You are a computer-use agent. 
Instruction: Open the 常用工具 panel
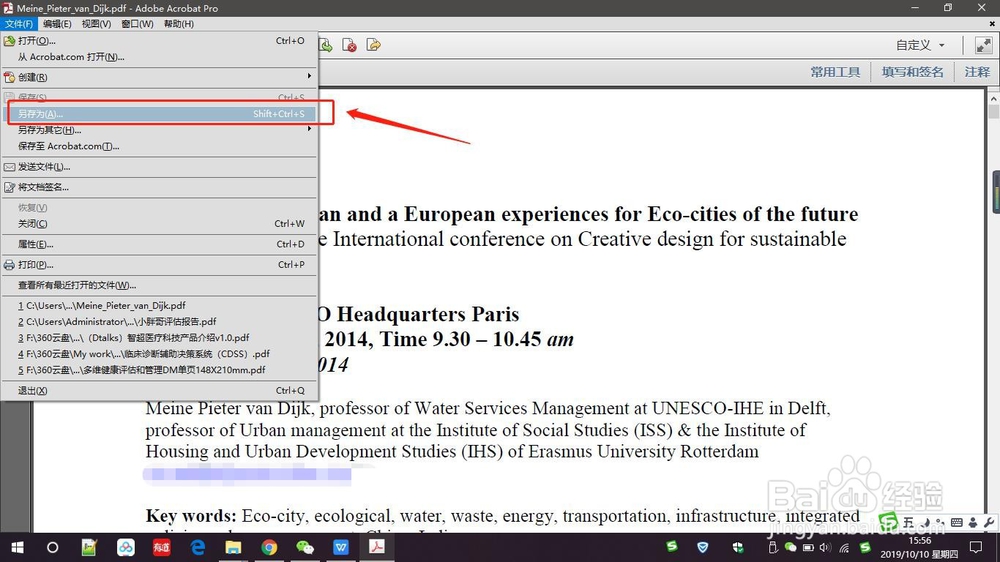tap(835, 72)
